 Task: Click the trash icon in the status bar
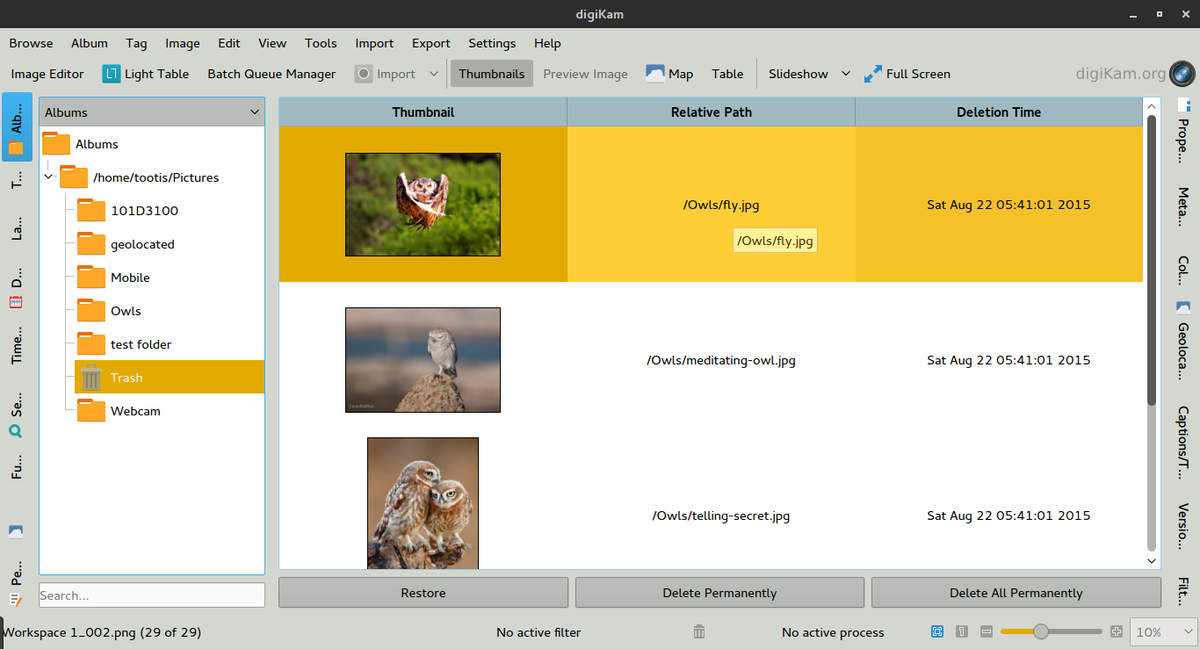(x=699, y=632)
